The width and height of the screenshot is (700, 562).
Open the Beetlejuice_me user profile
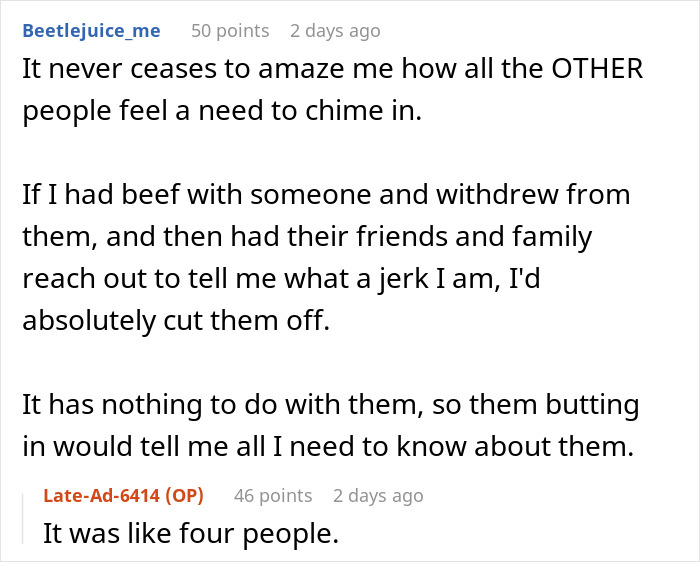[x=91, y=31]
